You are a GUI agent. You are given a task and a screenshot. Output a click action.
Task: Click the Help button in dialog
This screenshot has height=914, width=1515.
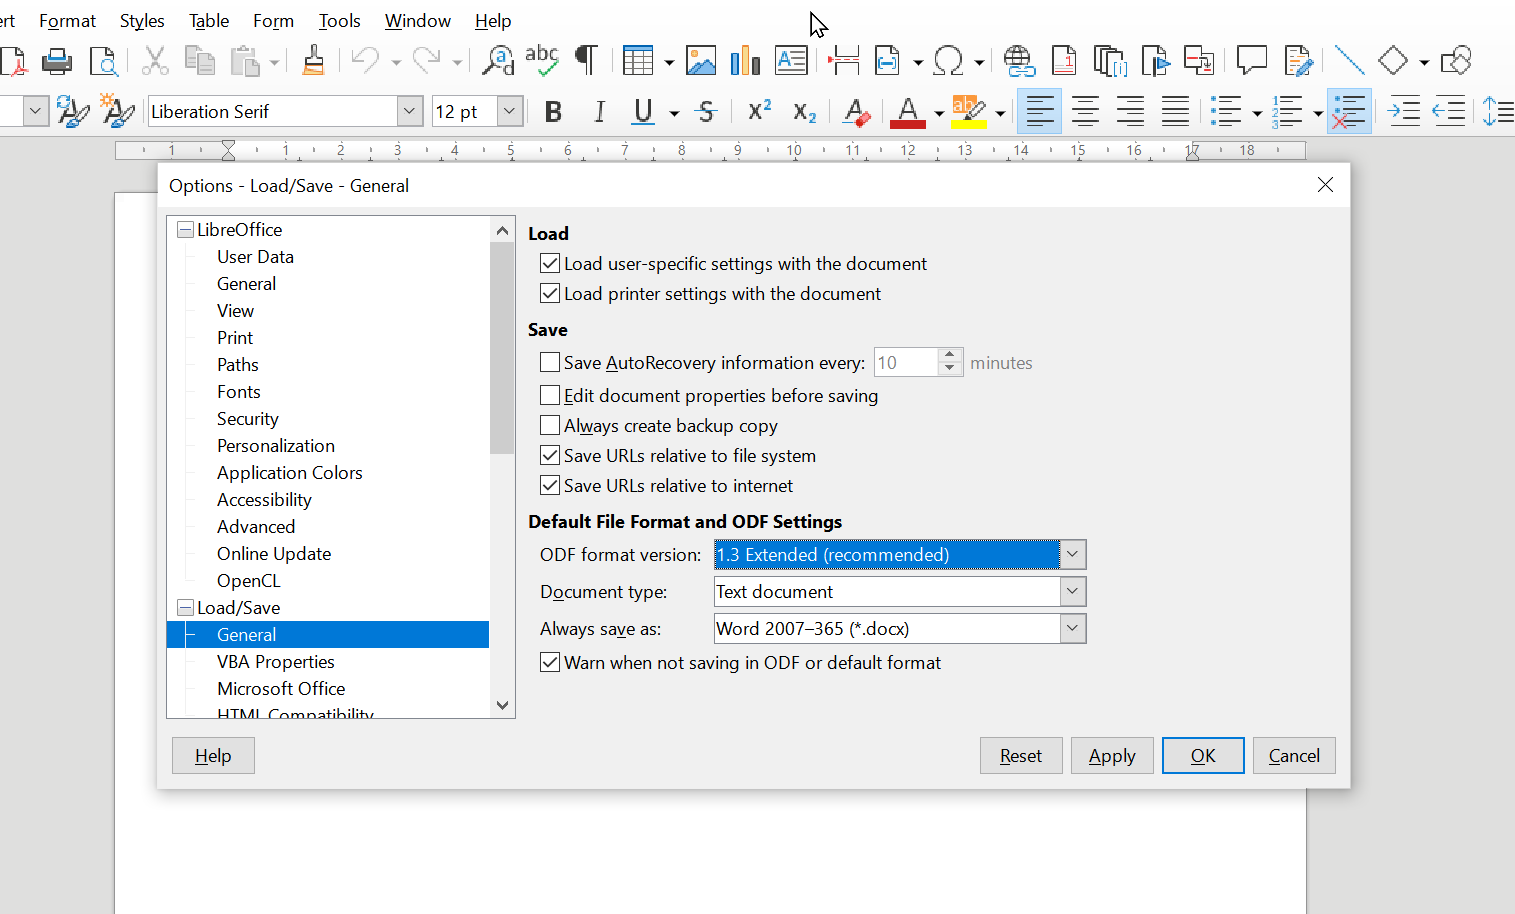pos(213,755)
